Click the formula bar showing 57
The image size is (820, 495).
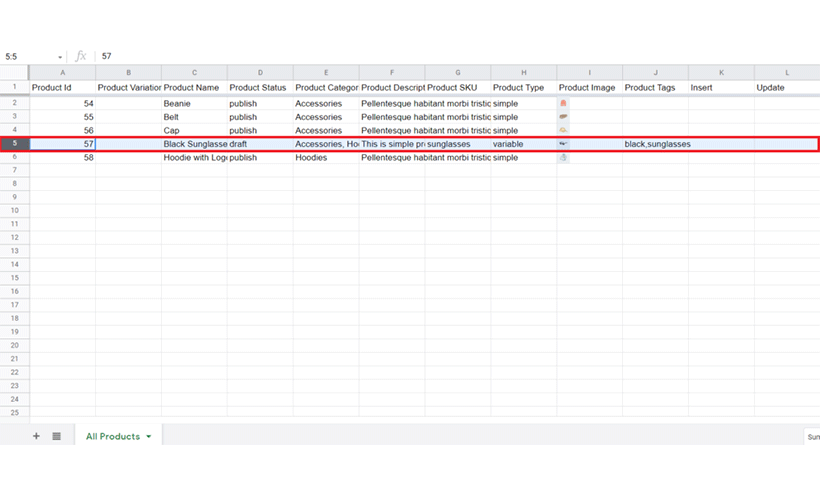point(400,57)
